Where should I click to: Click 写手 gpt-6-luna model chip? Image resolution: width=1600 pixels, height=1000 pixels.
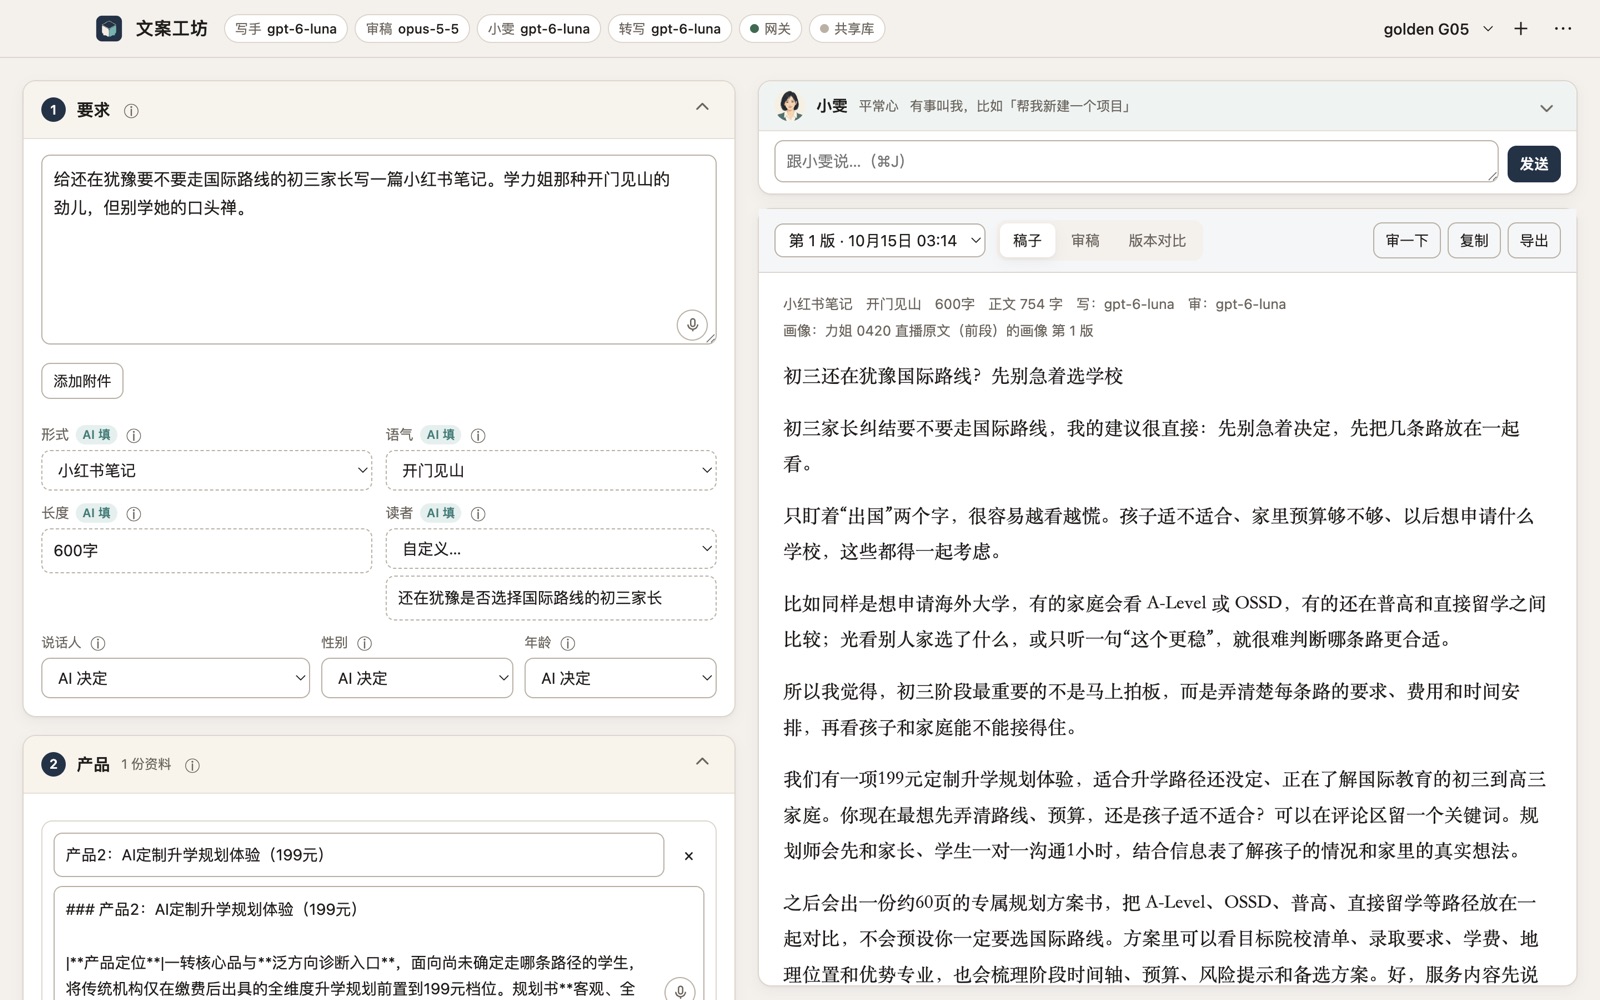point(286,29)
